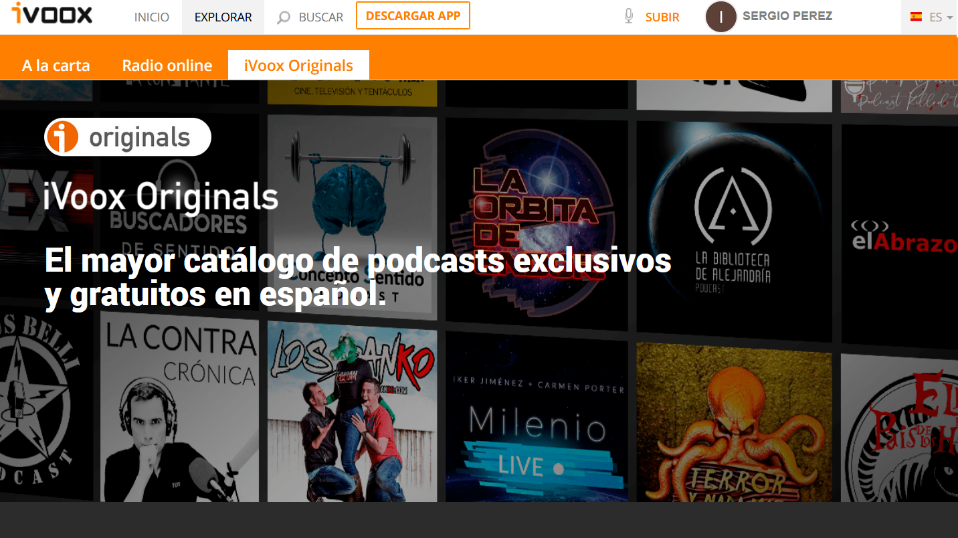Viewport: 958px width, 538px height.
Task: Open La ContraCrónica podcast cover
Action: tap(180, 407)
